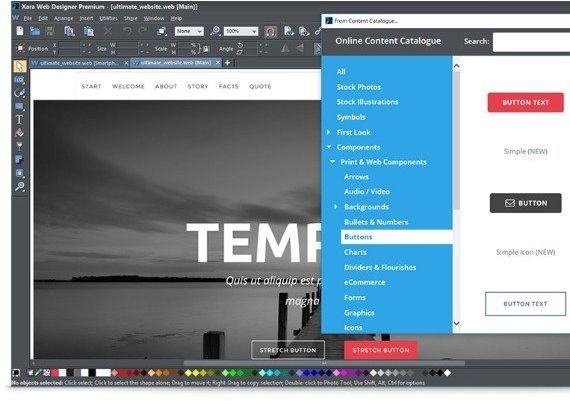This screenshot has height=401, width=570.
Task: Select Arrows under Print & Web Components
Action: pyautogui.click(x=356, y=177)
